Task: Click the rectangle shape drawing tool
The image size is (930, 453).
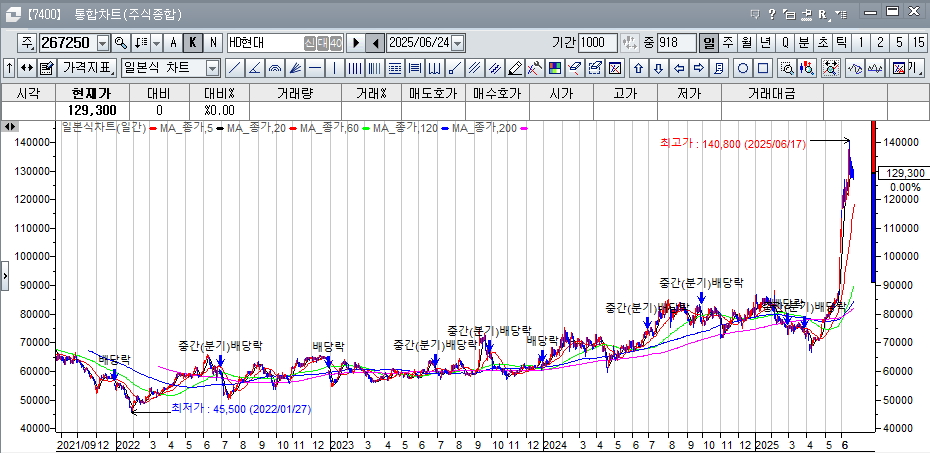Action: pos(763,68)
